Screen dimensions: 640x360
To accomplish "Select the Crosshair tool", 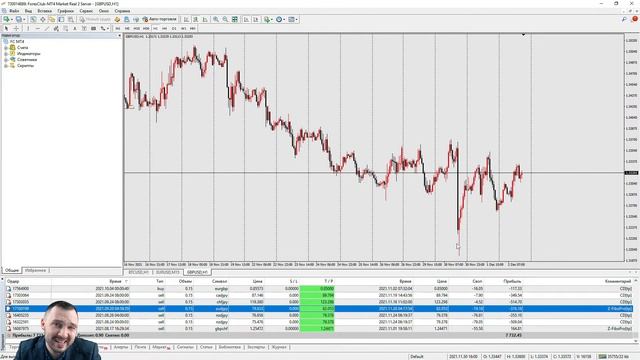I will click(x=16, y=29).
